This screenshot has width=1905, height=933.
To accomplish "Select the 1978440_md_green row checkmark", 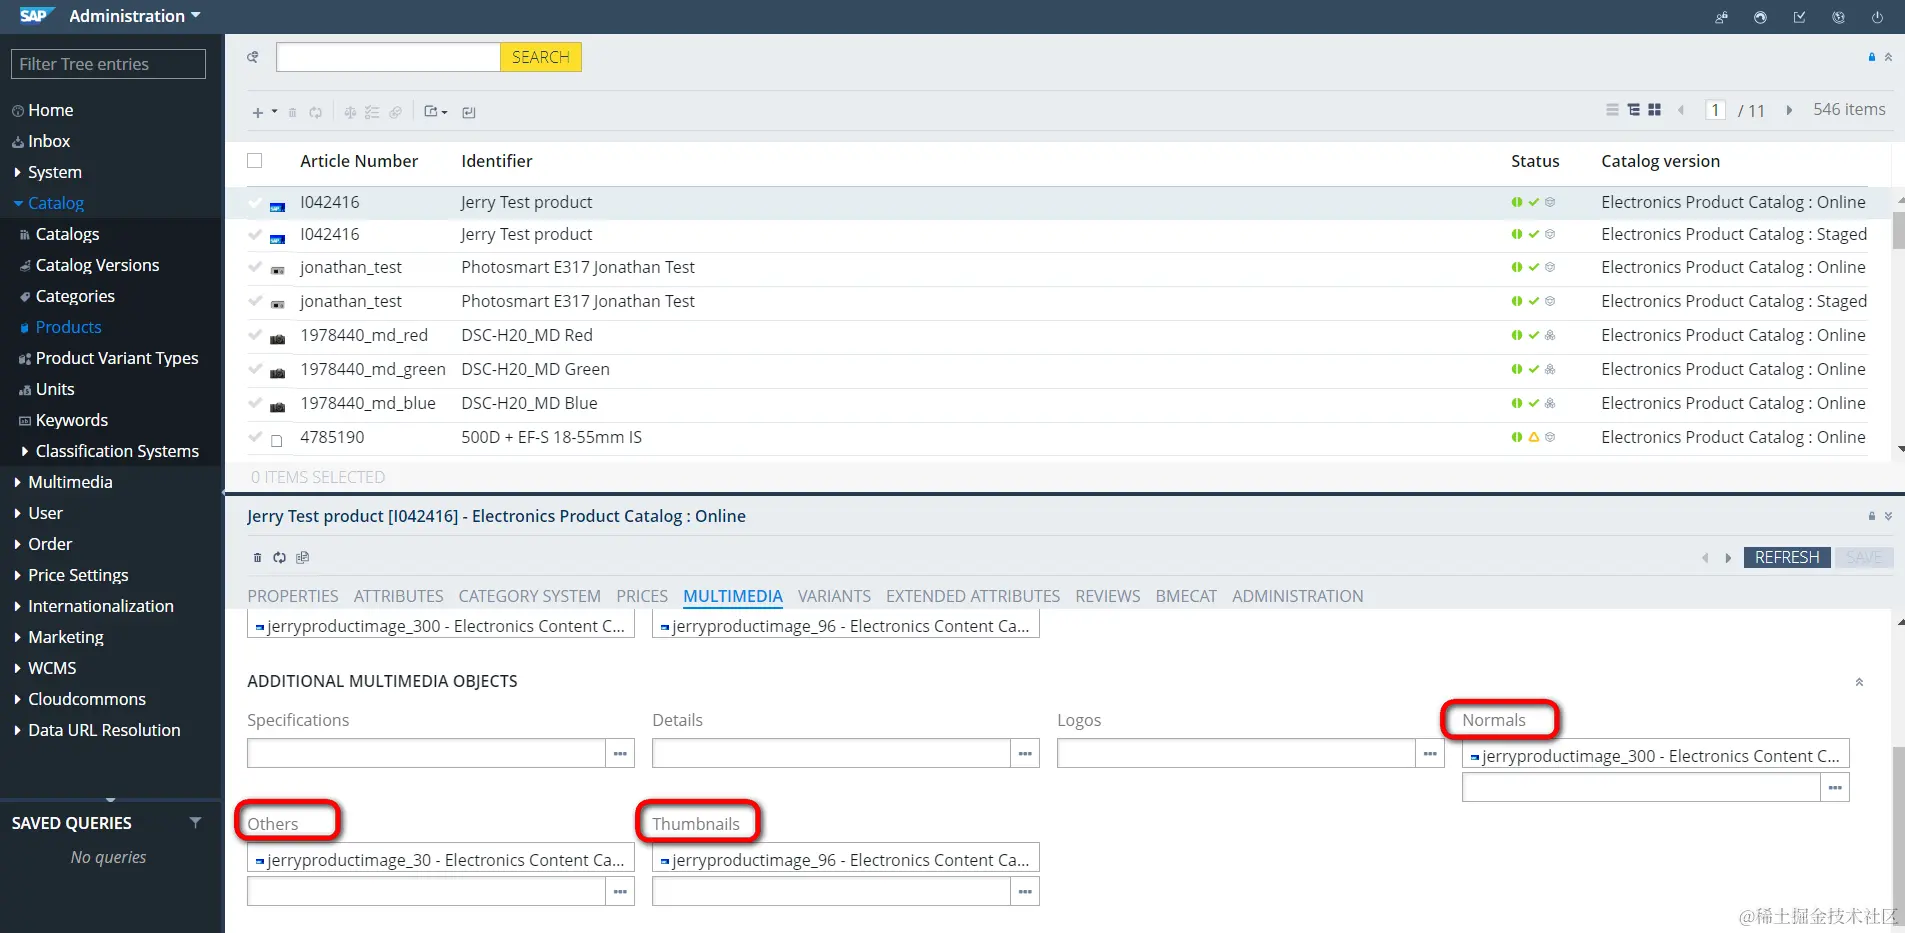I will coord(255,369).
